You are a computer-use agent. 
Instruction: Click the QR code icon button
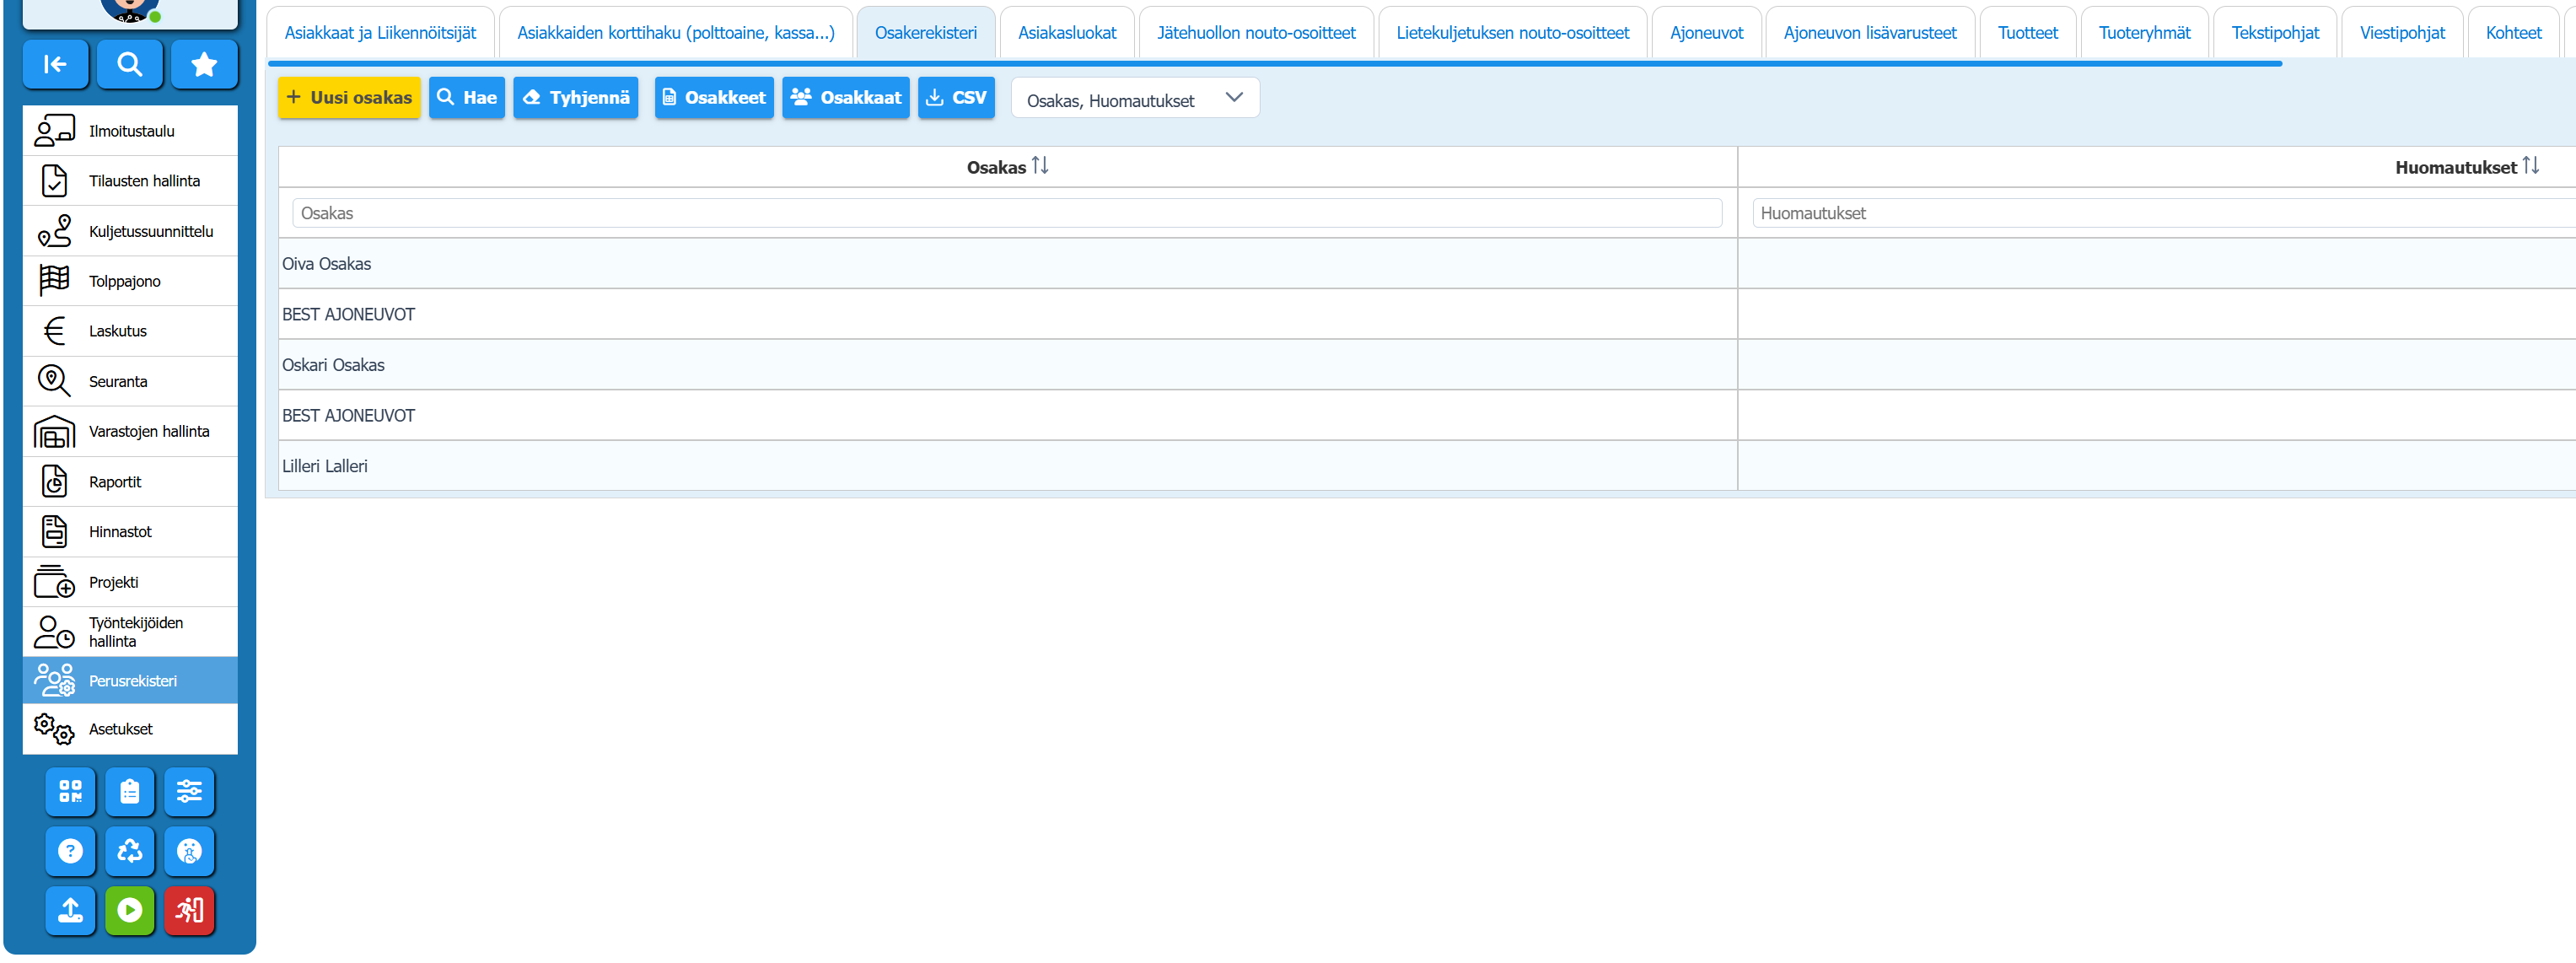click(70, 791)
